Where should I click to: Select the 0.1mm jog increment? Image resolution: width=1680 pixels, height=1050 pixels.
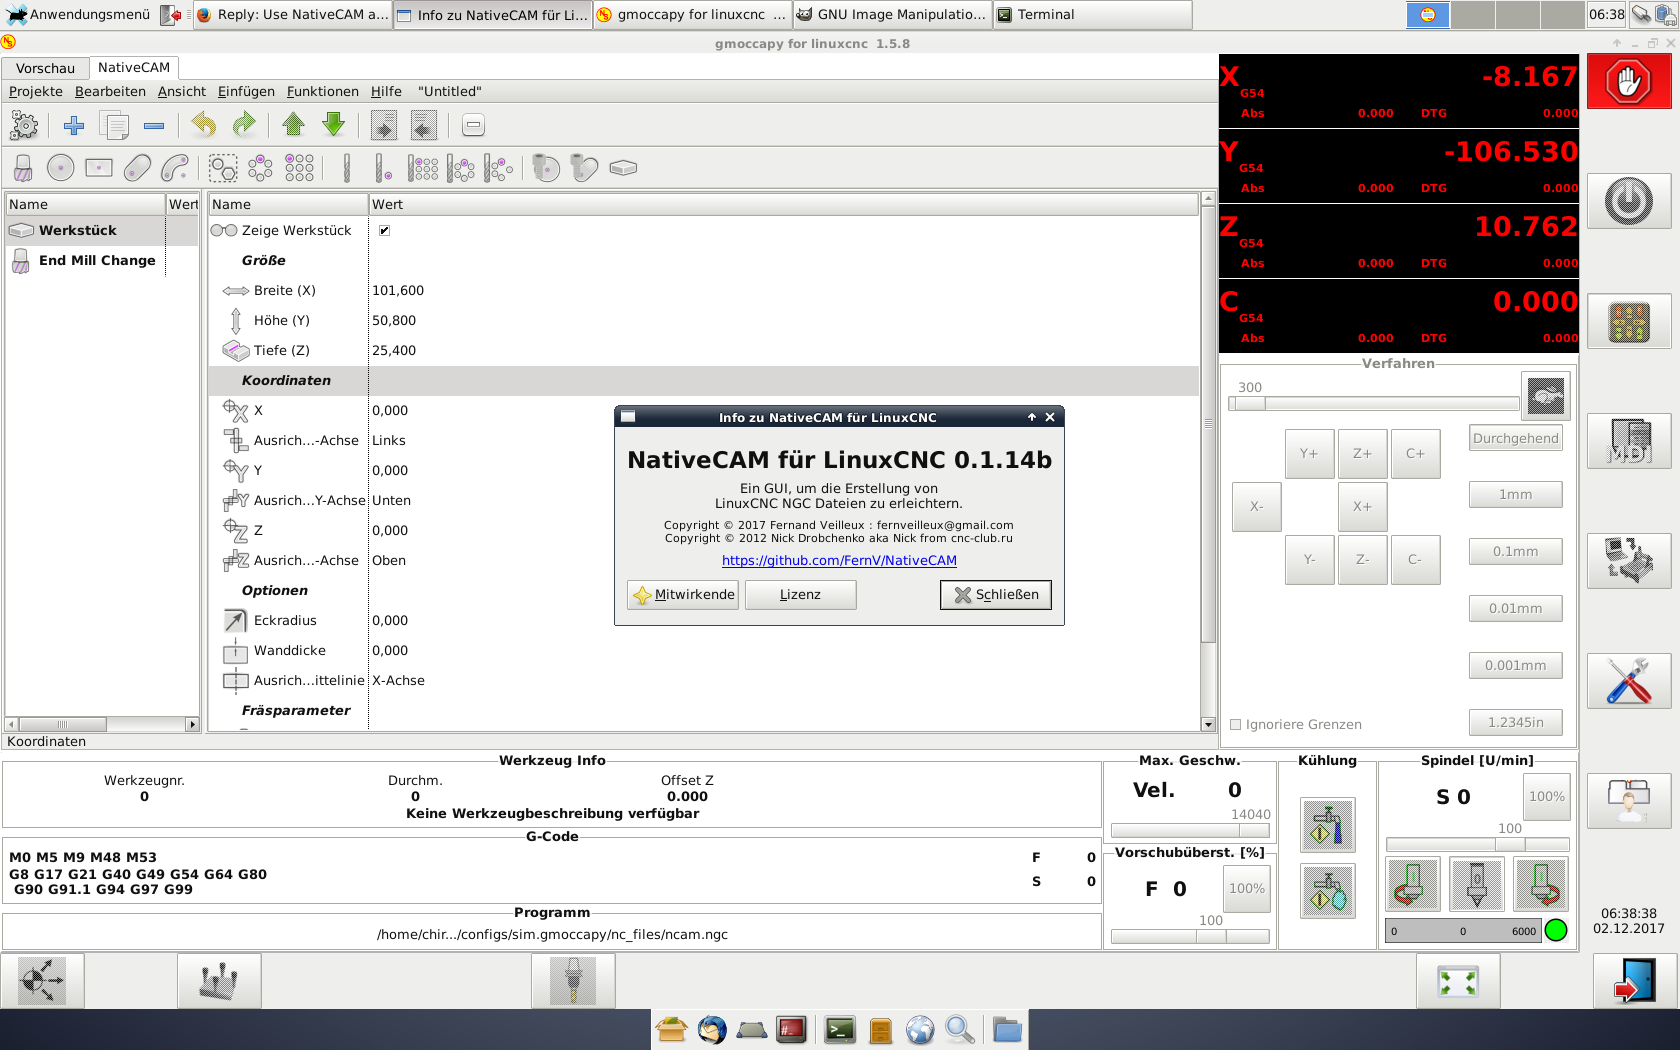[1515, 551]
